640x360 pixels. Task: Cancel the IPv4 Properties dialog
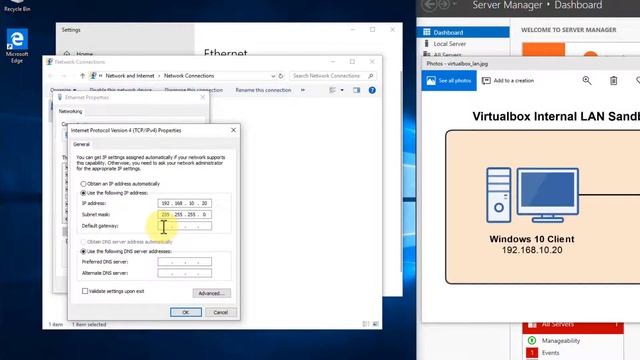pyautogui.click(x=220, y=312)
